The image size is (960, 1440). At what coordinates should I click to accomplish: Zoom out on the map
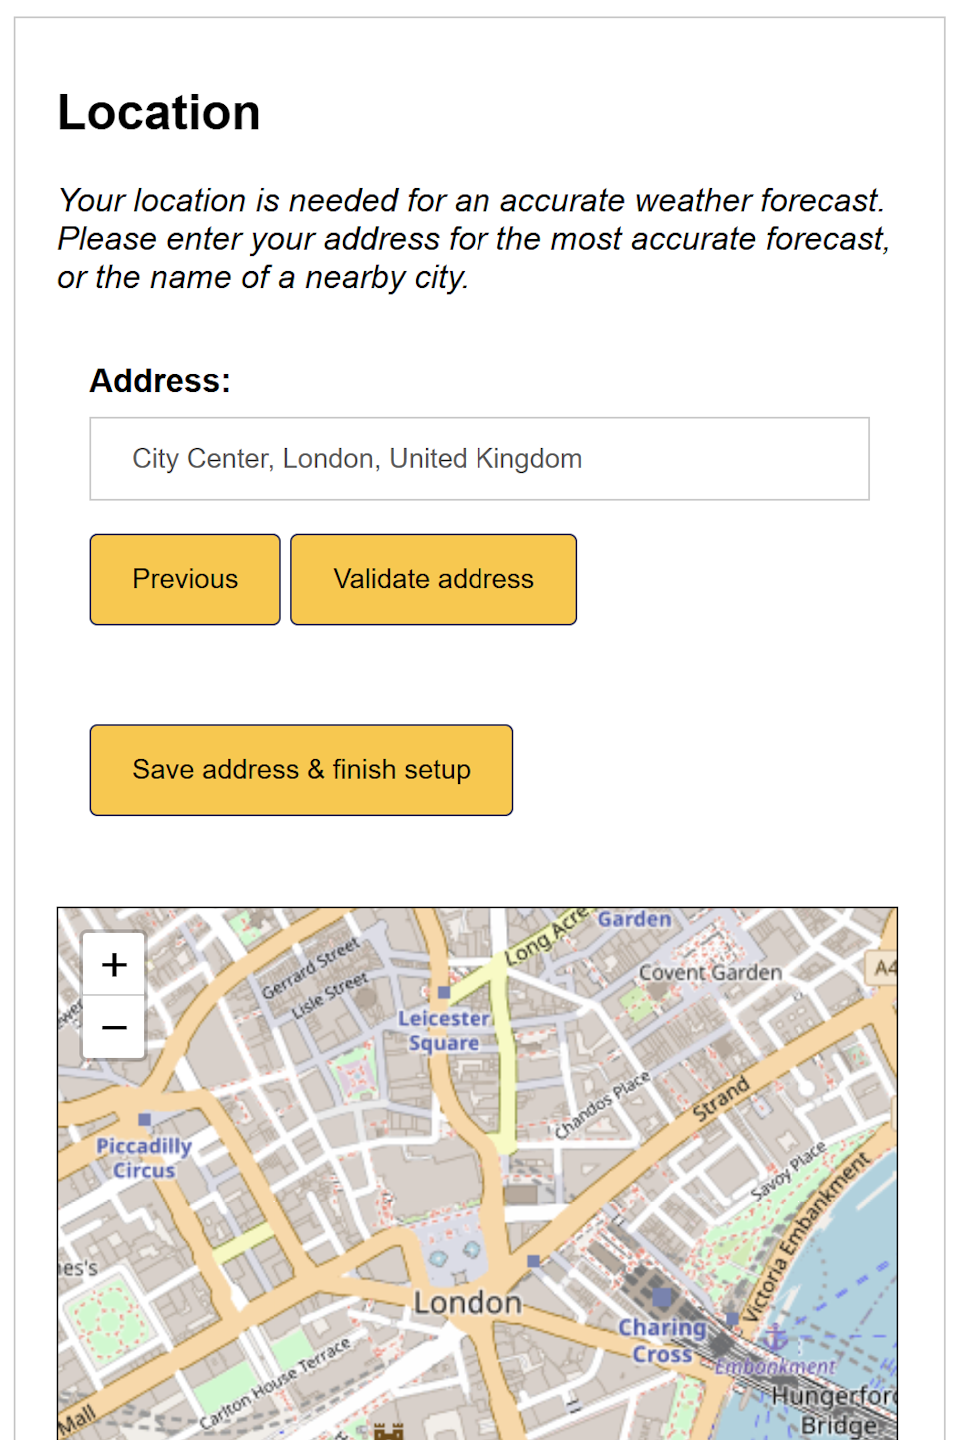click(x=114, y=1027)
